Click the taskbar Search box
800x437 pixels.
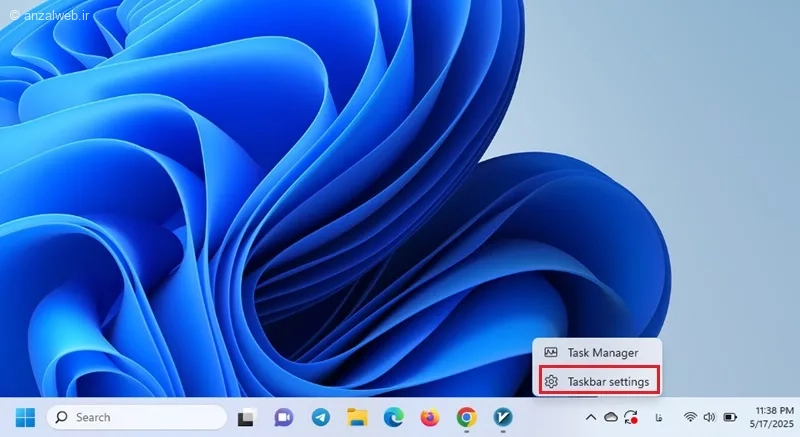(x=137, y=418)
